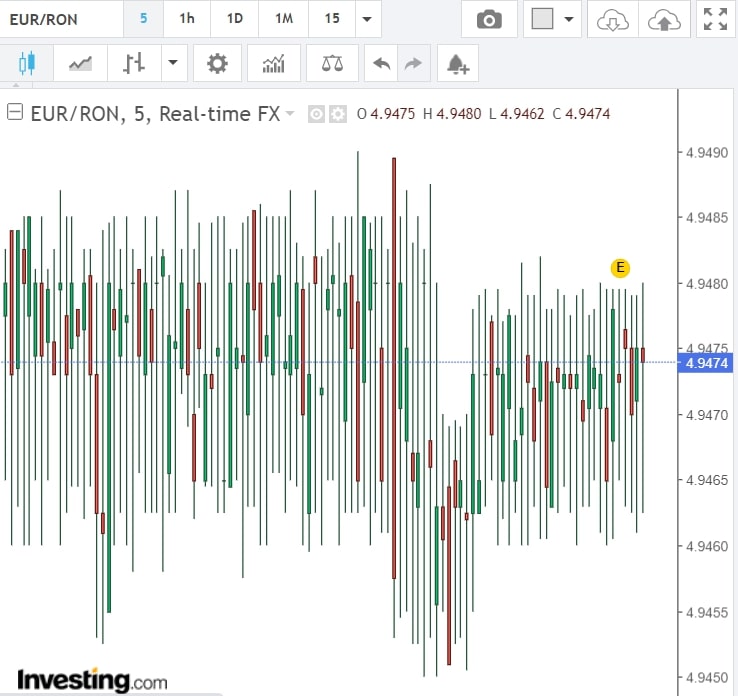Expand the time interval dropdown arrow

(x=369, y=19)
